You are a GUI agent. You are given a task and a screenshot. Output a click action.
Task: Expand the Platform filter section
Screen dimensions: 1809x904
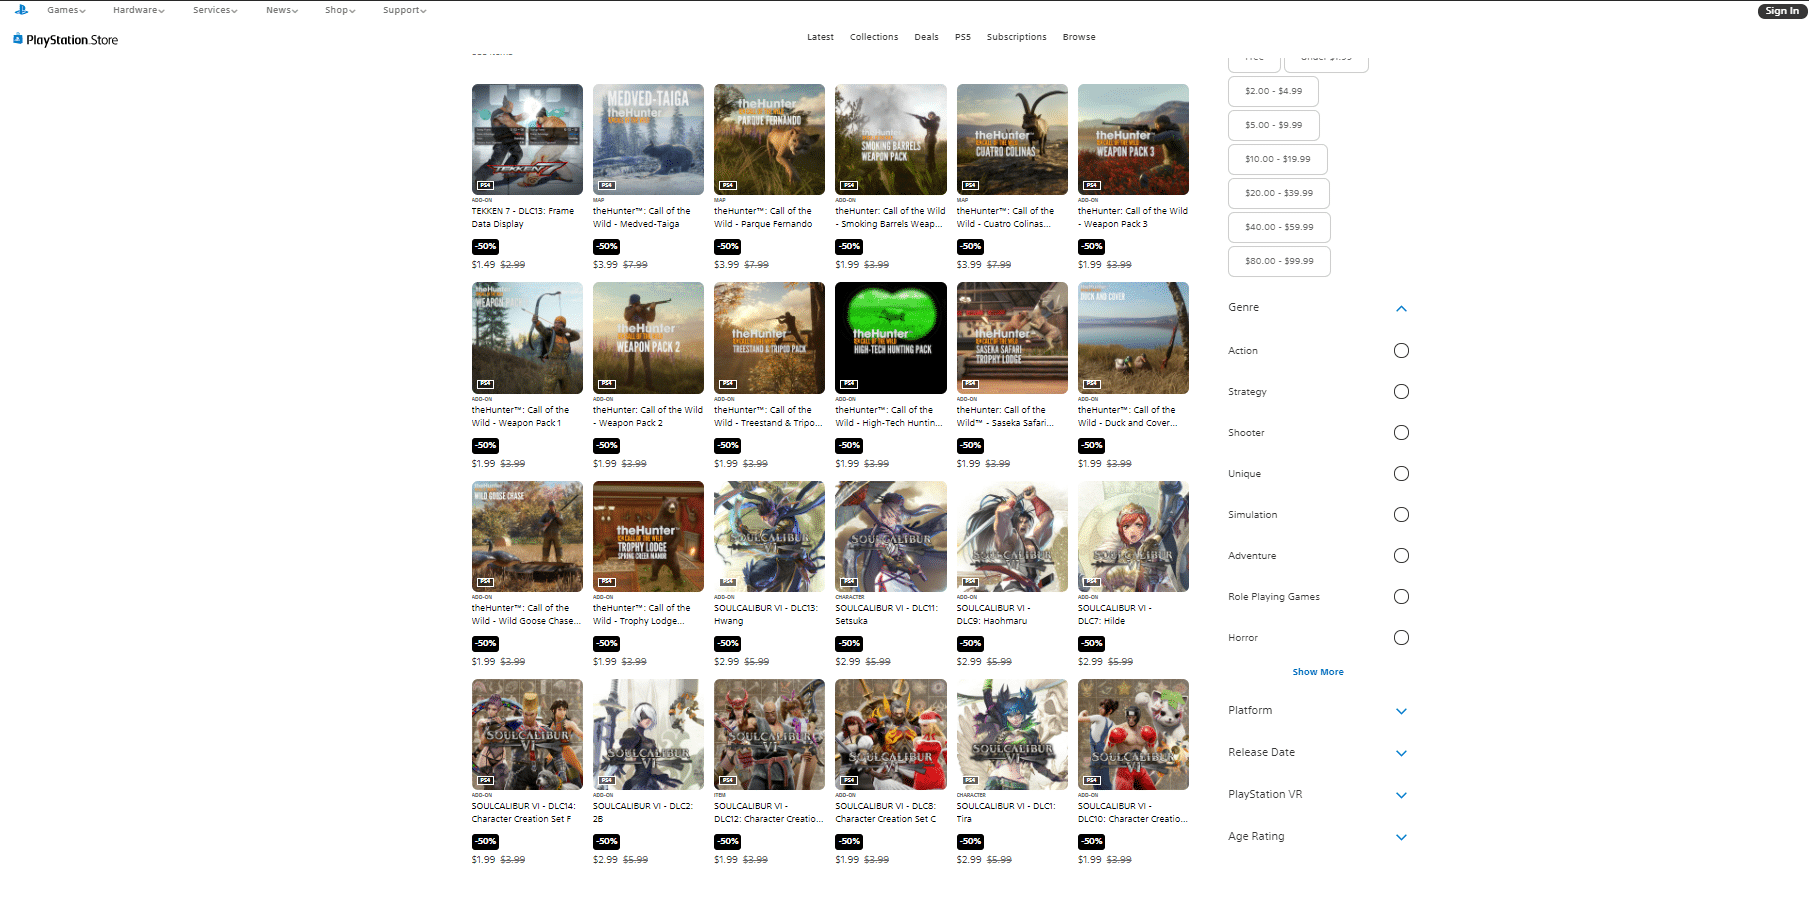pyautogui.click(x=1401, y=711)
